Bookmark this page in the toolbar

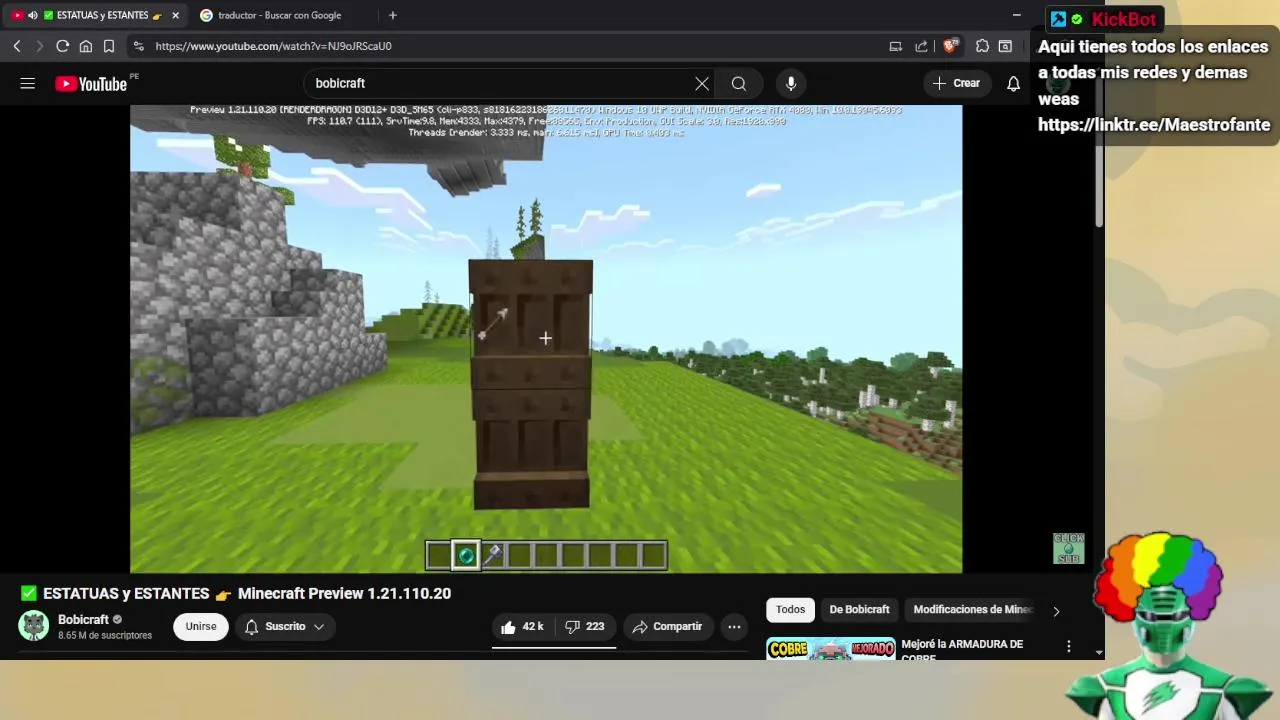point(109,46)
